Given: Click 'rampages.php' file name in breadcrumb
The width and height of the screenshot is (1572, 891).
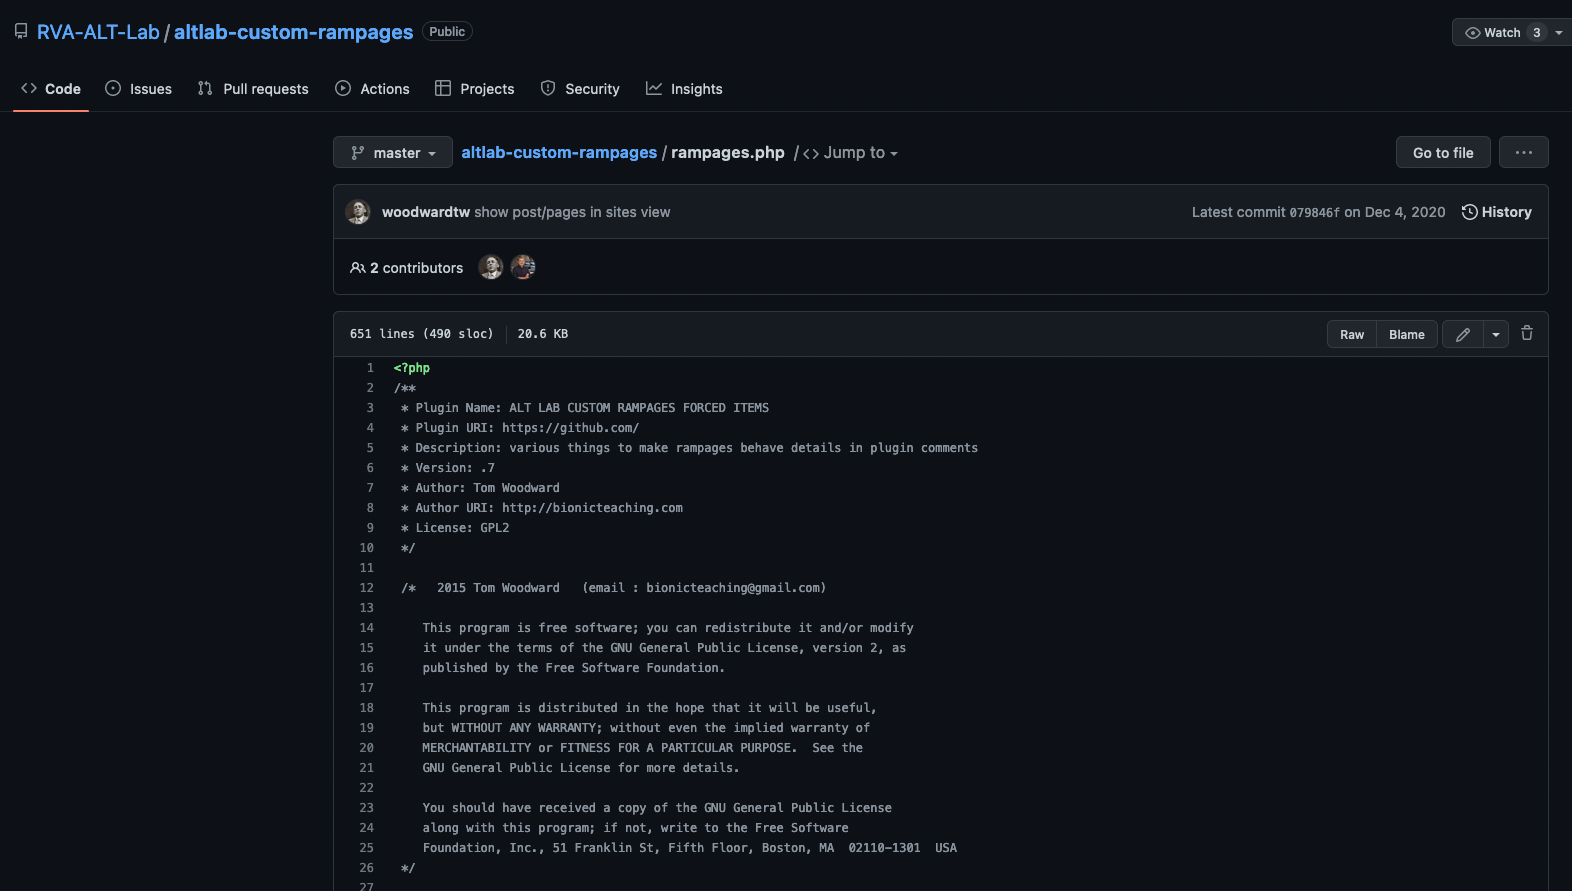Looking at the screenshot, I should [728, 152].
